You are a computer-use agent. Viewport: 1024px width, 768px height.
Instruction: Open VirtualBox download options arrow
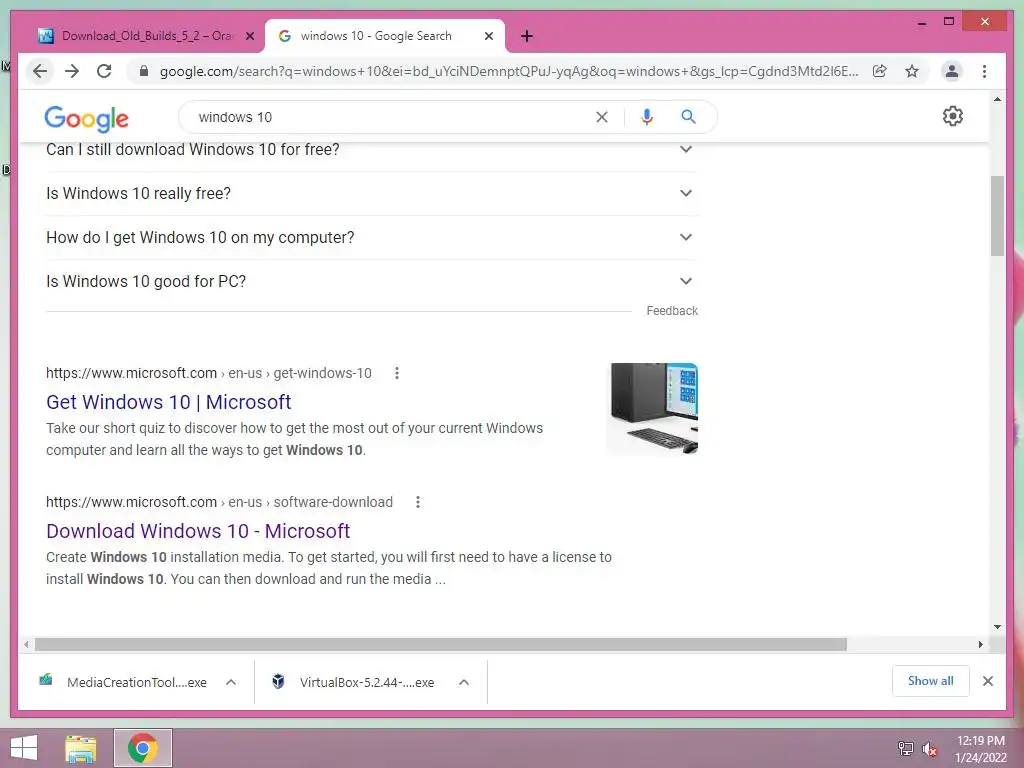click(464, 682)
